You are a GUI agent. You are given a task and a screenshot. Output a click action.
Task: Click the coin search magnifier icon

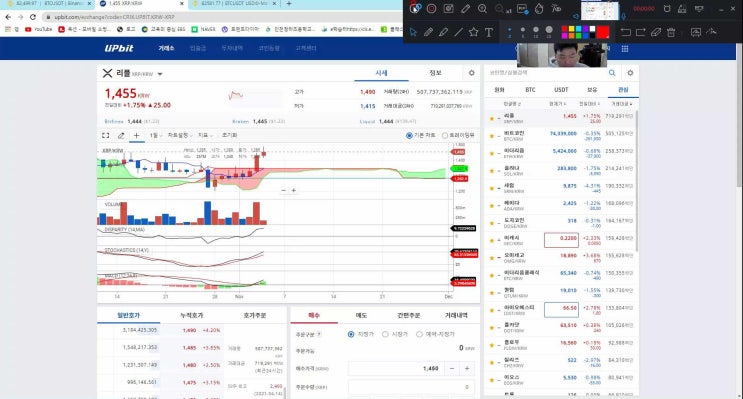612,73
